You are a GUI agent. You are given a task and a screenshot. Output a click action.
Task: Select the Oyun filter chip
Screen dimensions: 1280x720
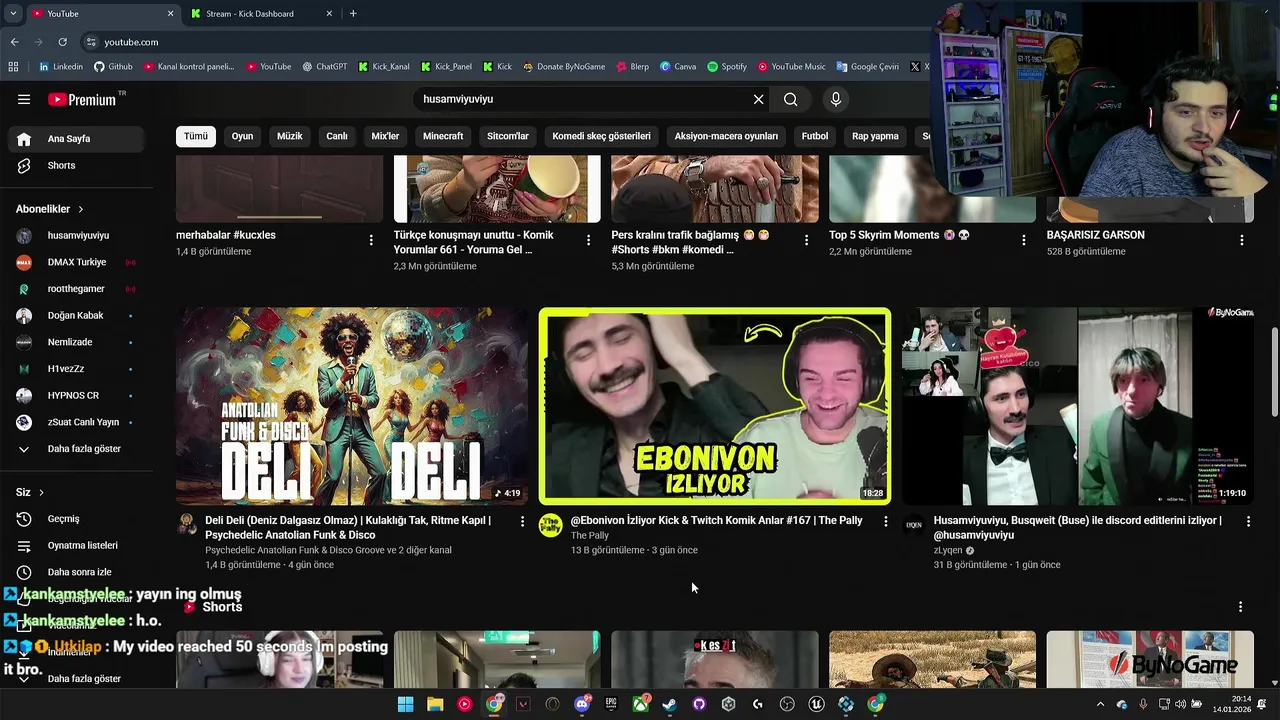point(243,136)
